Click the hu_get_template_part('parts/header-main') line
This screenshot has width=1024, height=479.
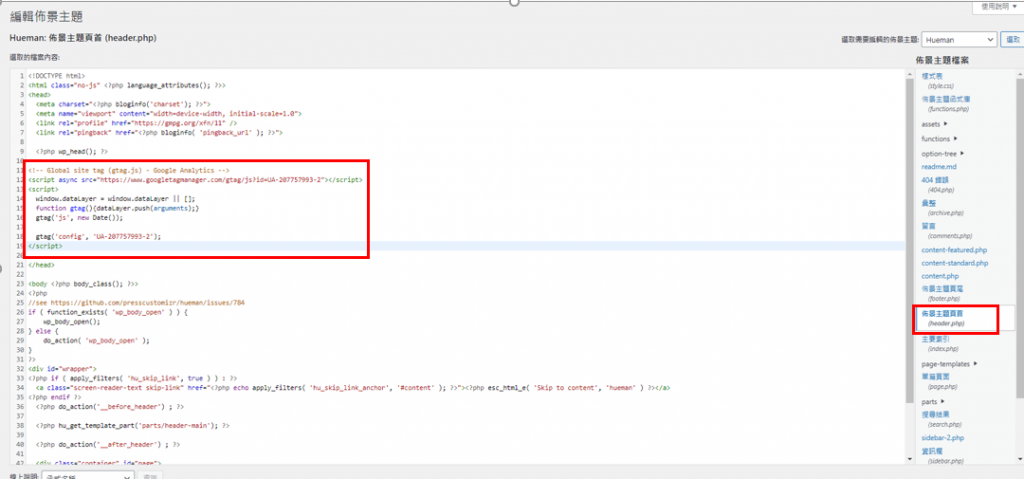pos(133,425)
